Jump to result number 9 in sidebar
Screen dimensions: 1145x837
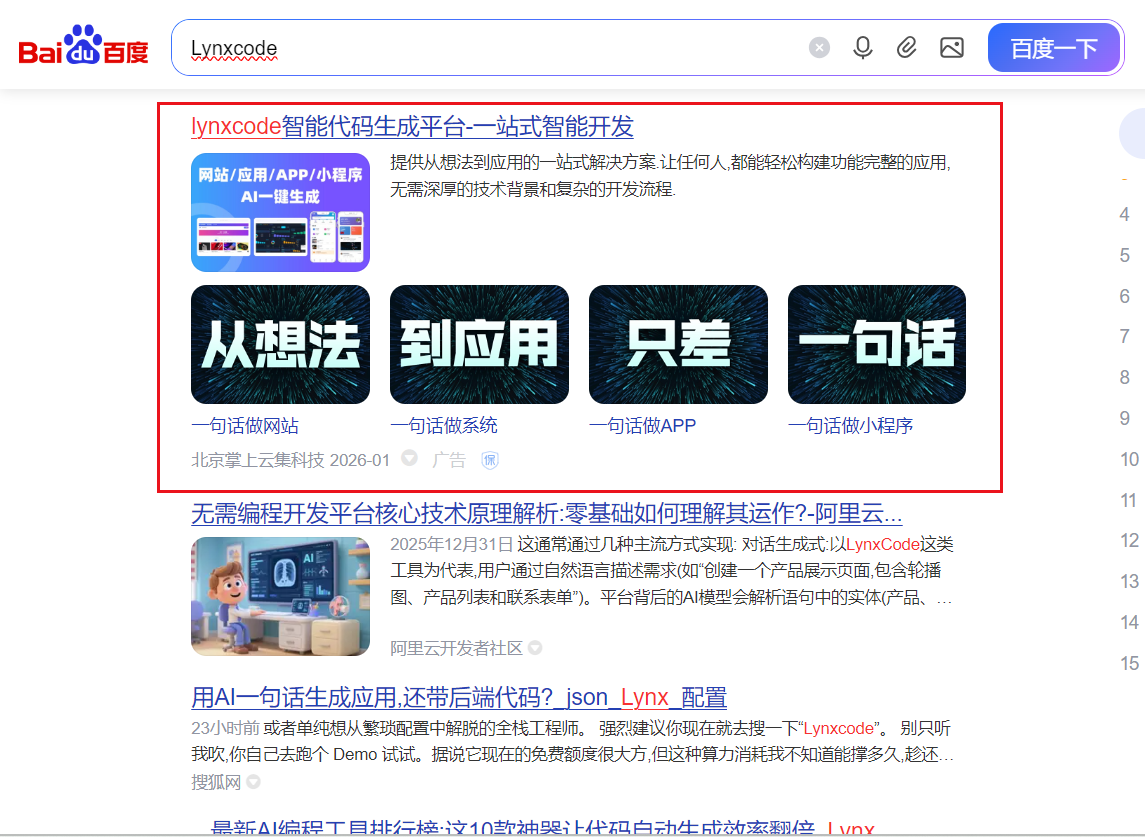(x=1125, y=418)
